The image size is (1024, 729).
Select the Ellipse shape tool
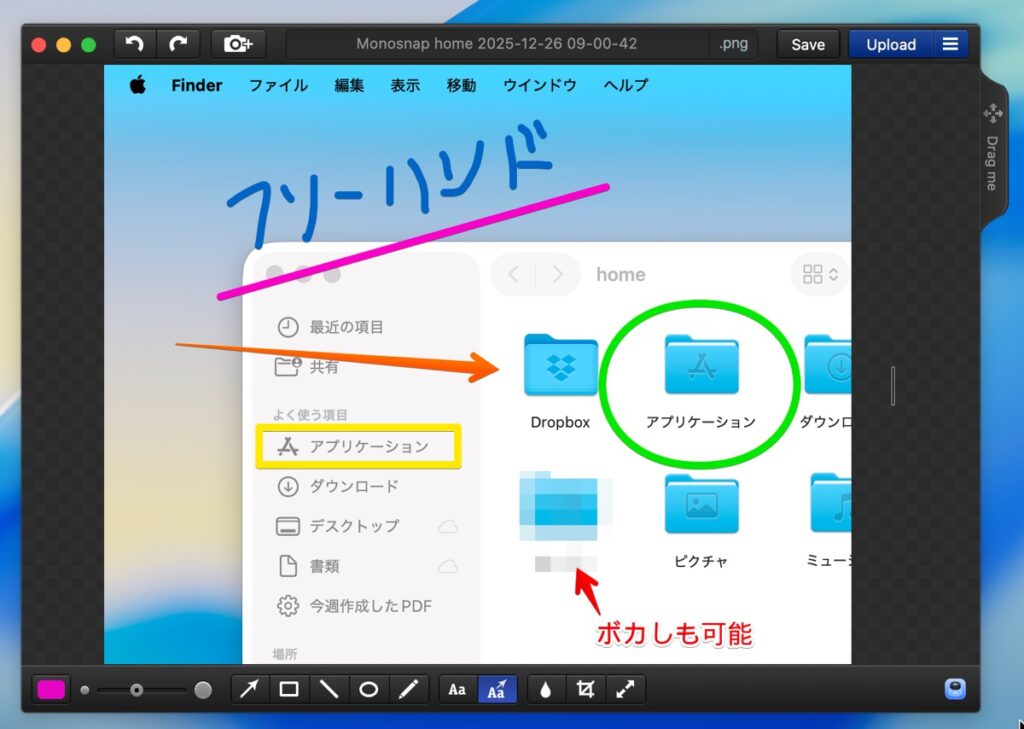[368, 689]
